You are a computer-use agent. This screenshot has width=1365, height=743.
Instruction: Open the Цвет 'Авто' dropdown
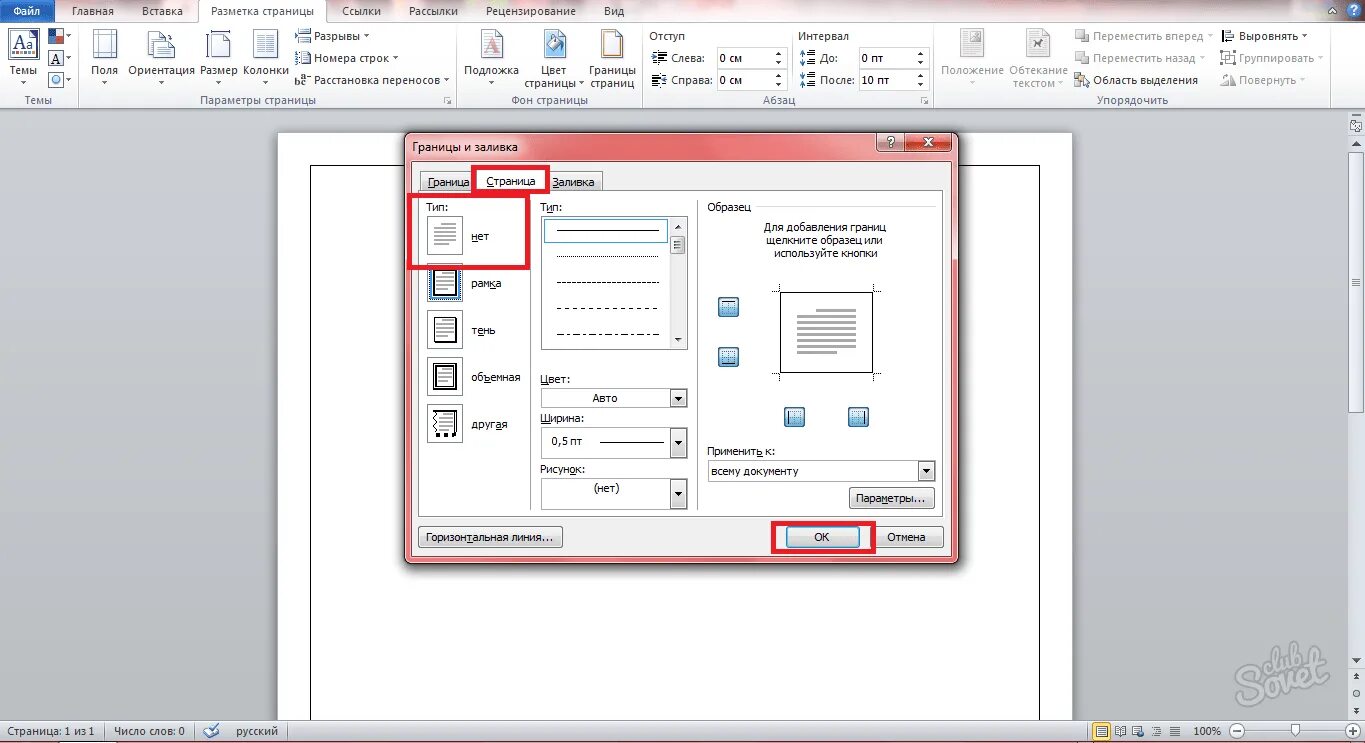tap(678, 398)
